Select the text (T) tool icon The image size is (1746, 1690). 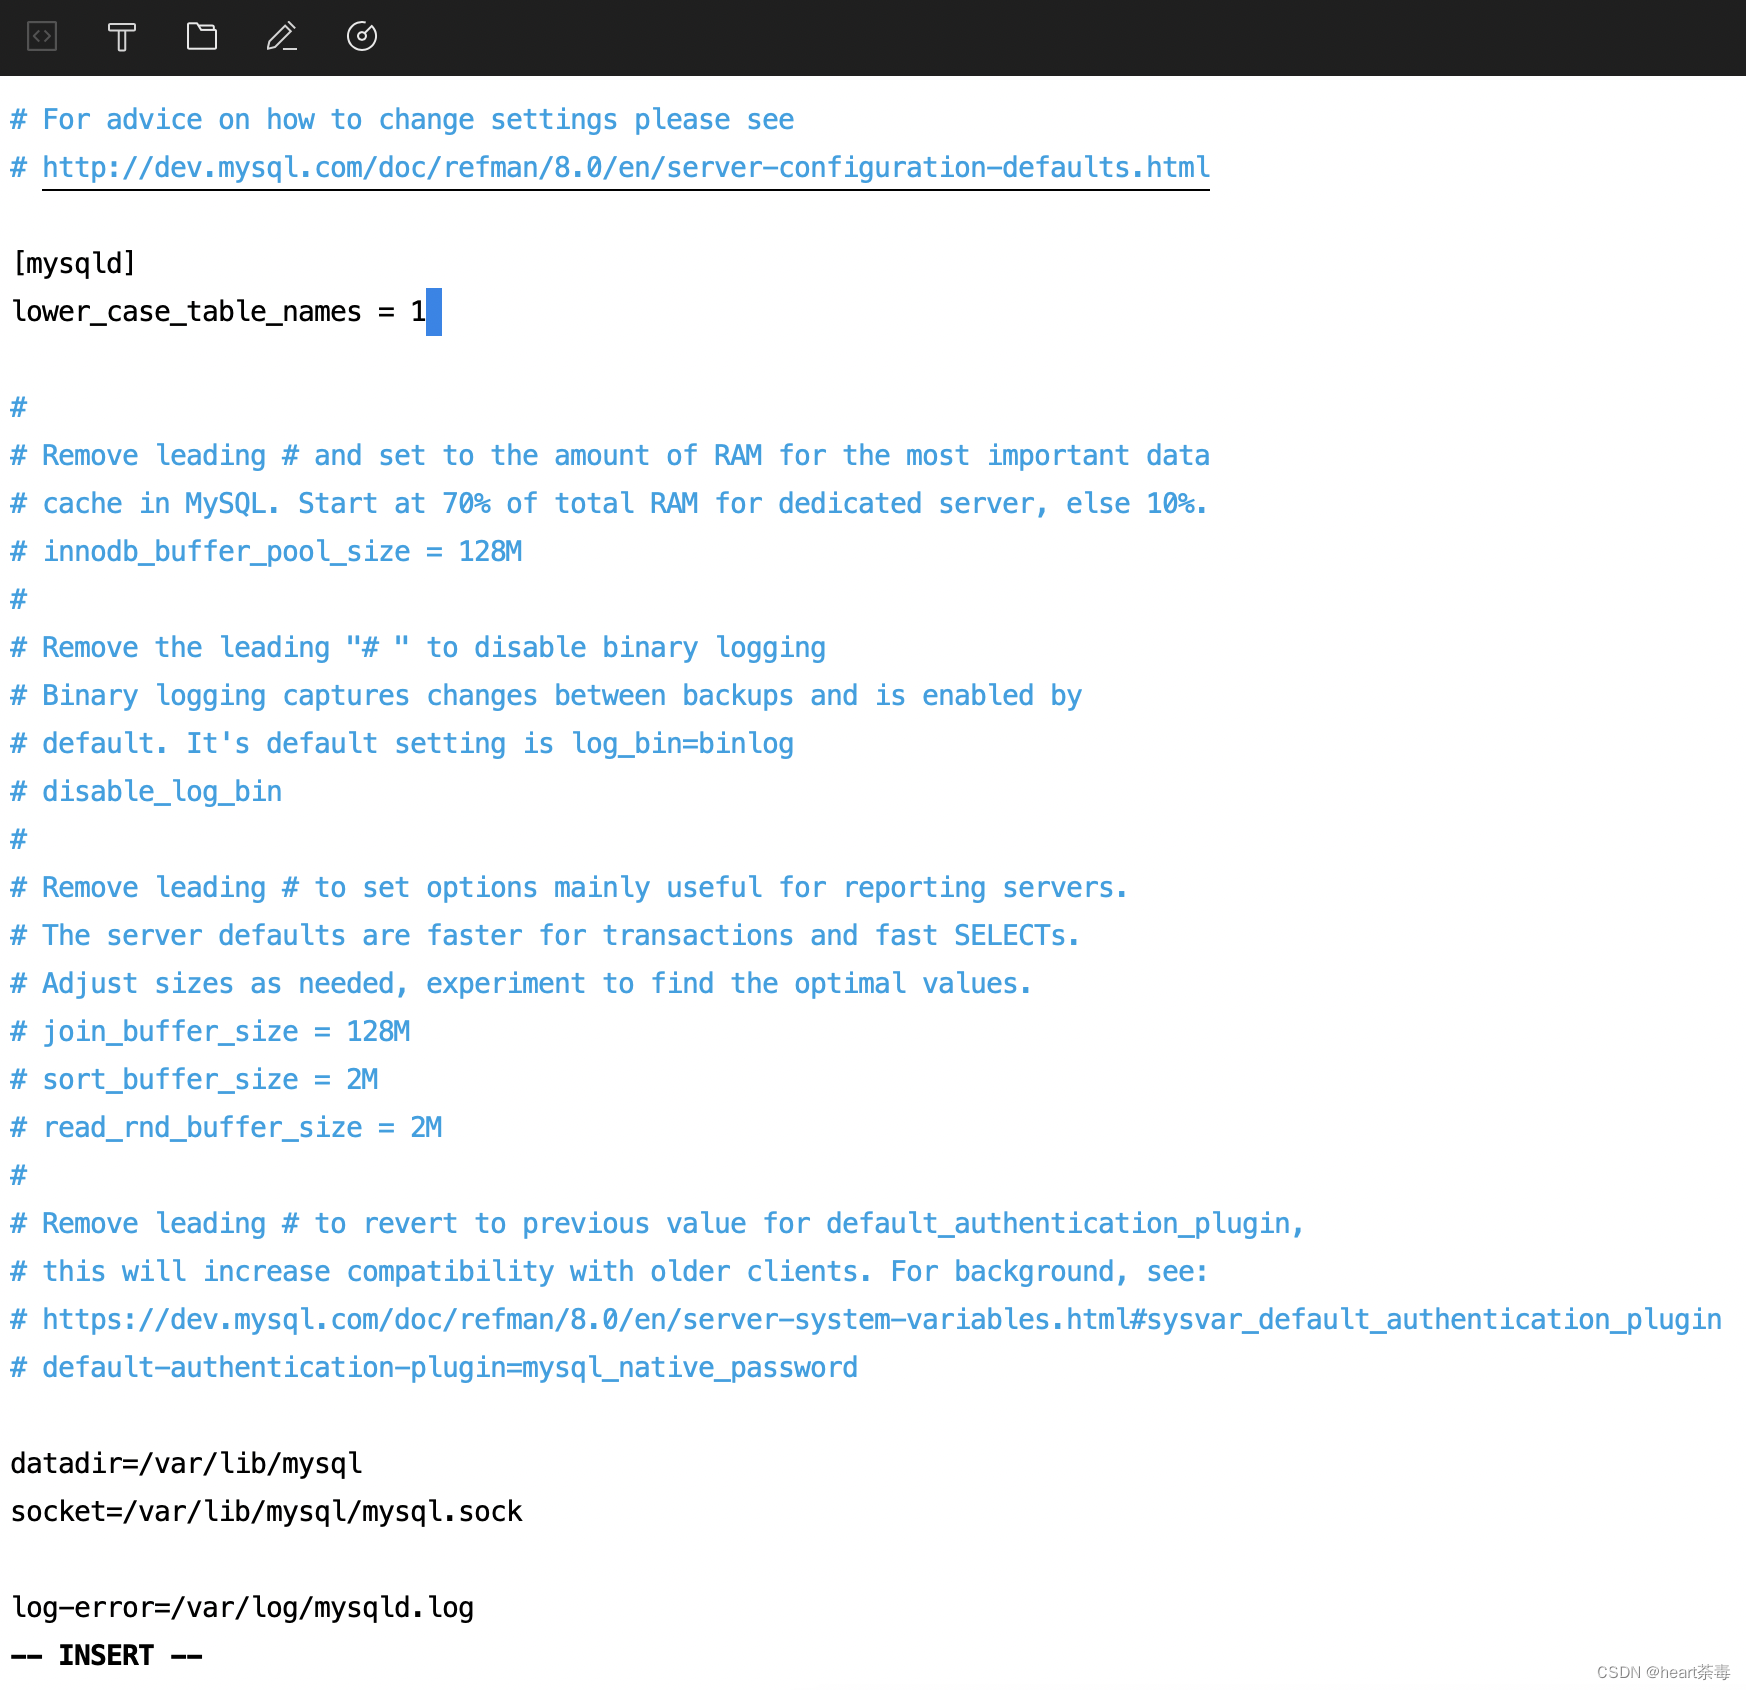pos(122,37)
